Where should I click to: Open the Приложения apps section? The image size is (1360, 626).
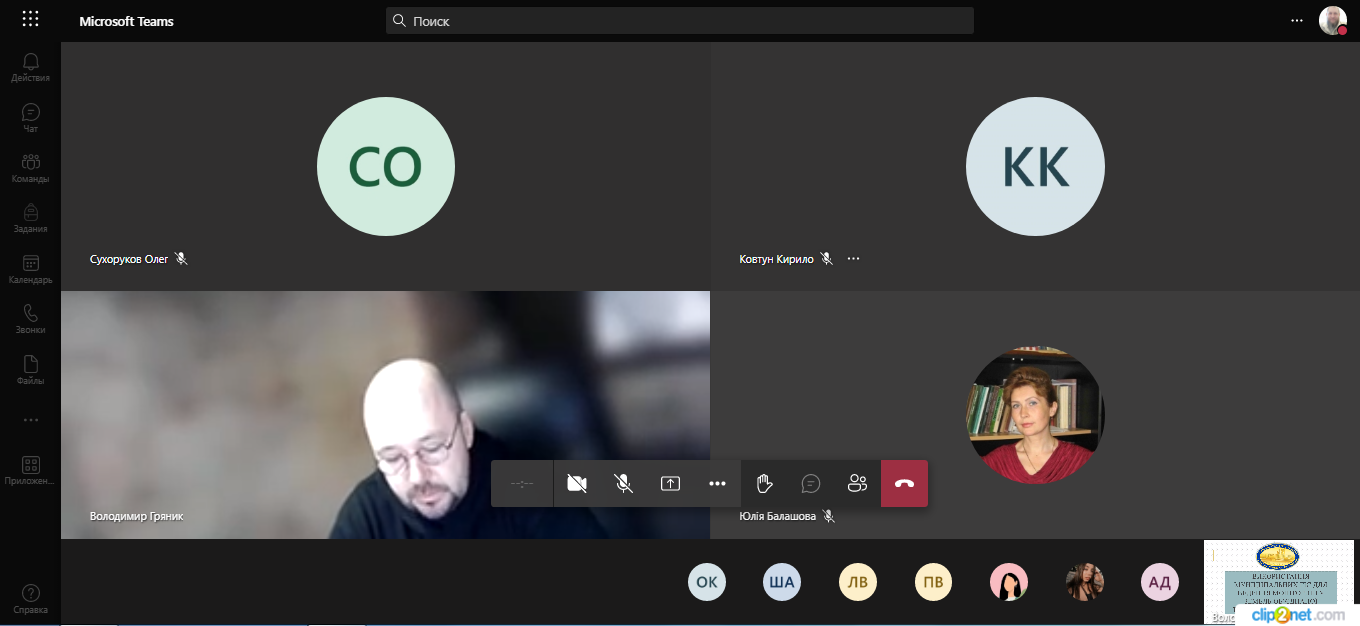click(30, 470)
